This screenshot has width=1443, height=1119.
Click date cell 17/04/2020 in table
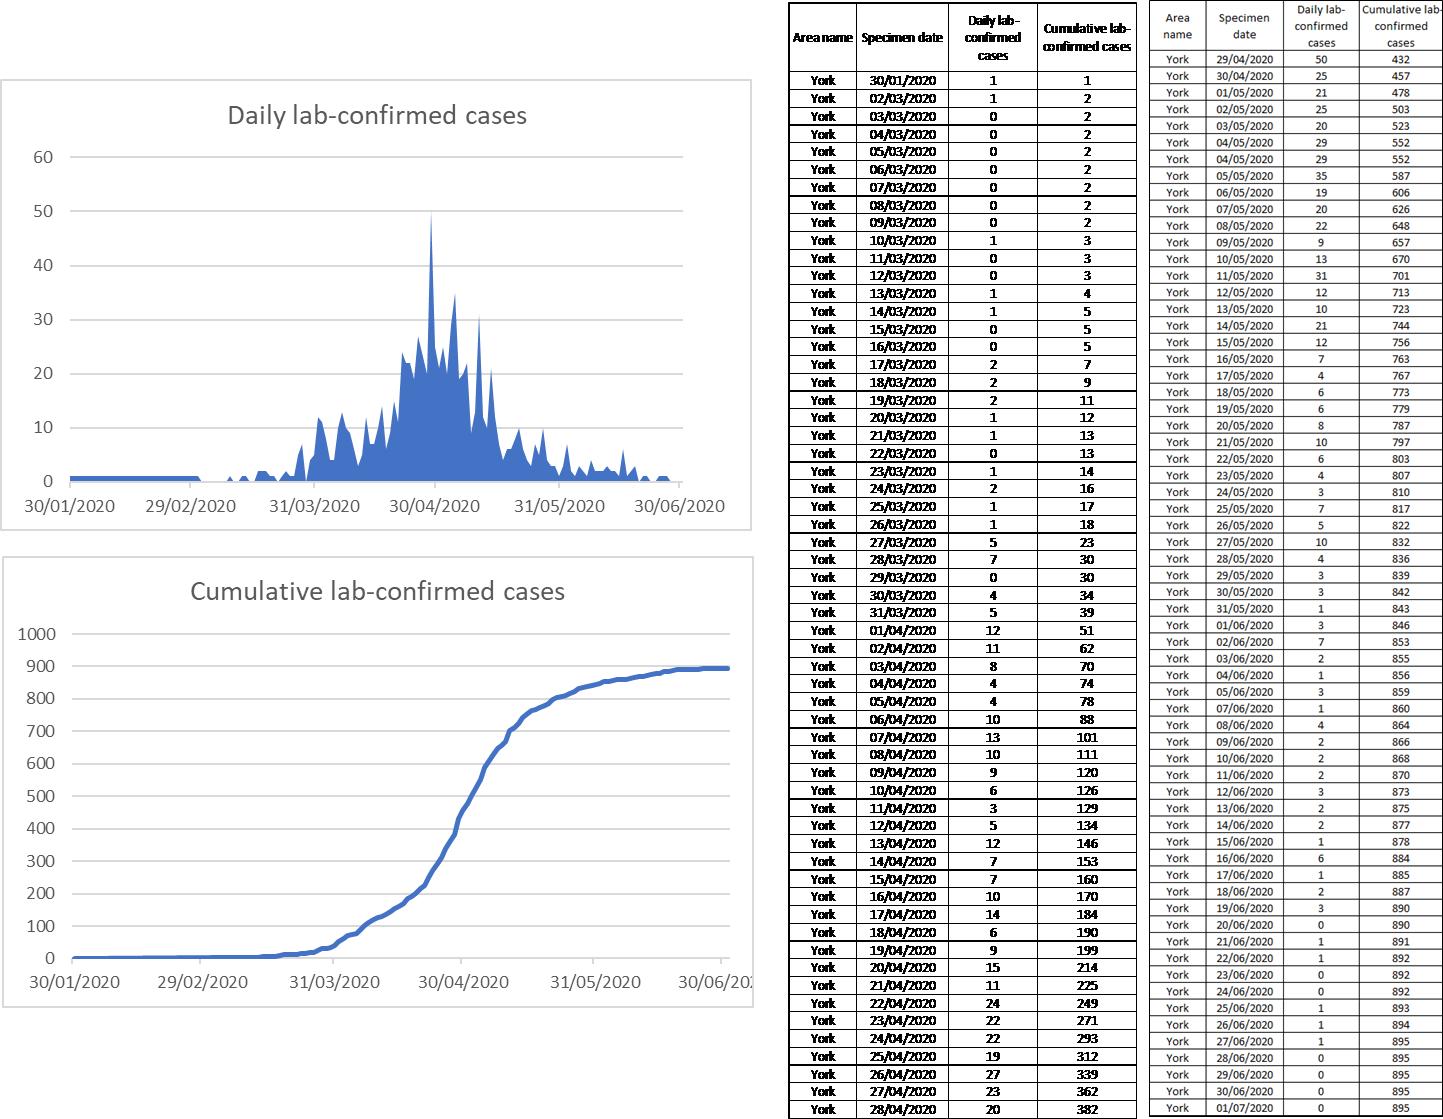(x=903, y=914)
